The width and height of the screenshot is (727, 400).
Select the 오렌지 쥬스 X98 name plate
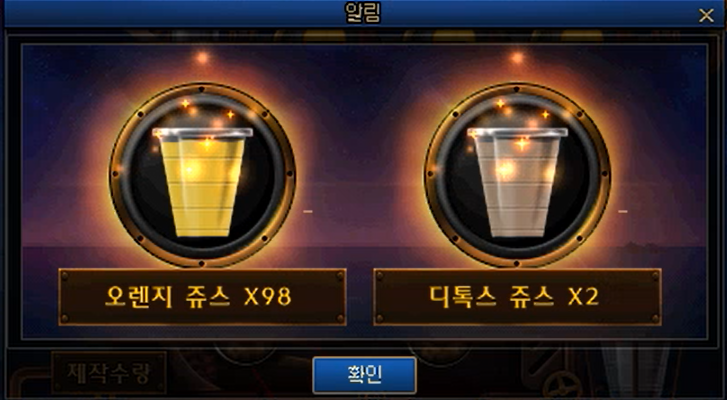click(x=202, y=297)
